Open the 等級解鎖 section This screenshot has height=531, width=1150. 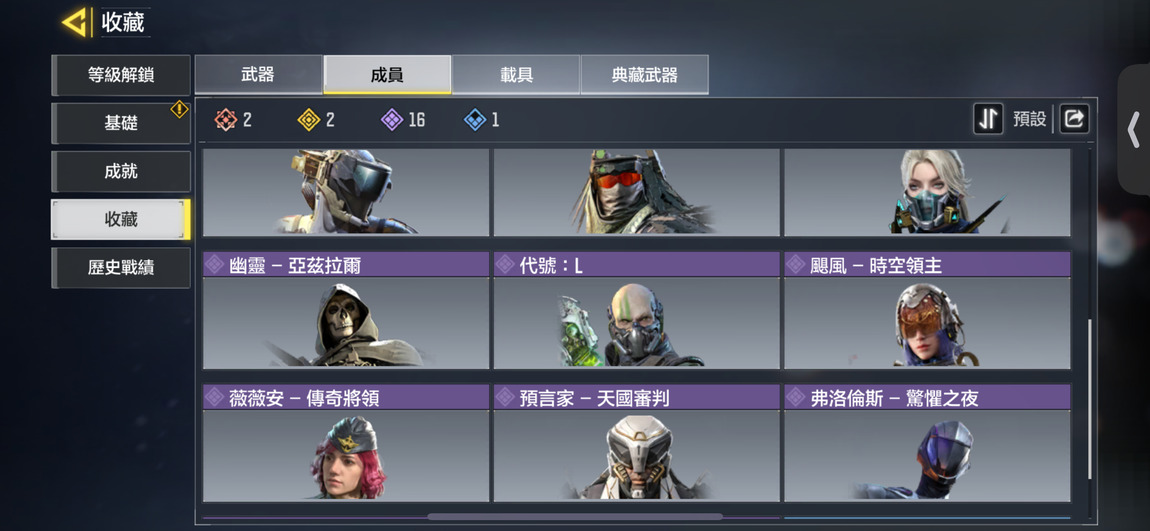(121, 75)
